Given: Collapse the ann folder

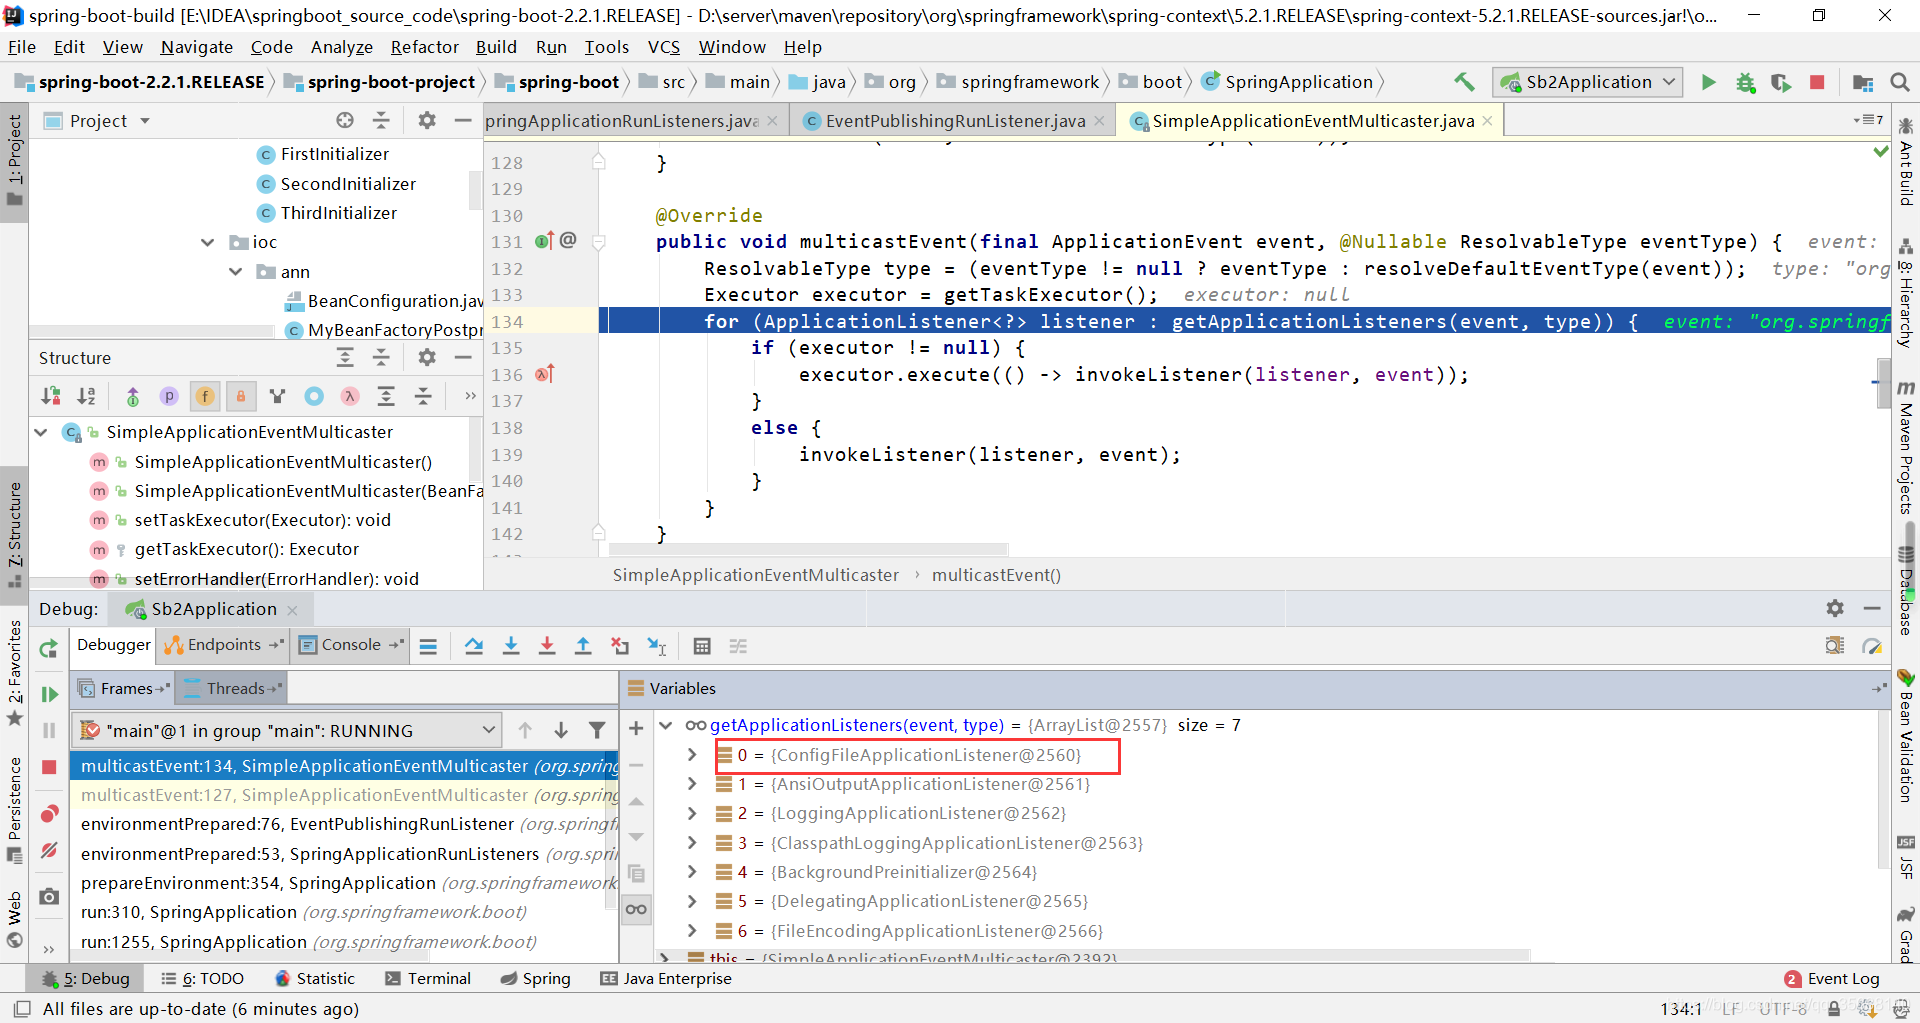Looking at the screenshot, I should (x=235, y=271).
